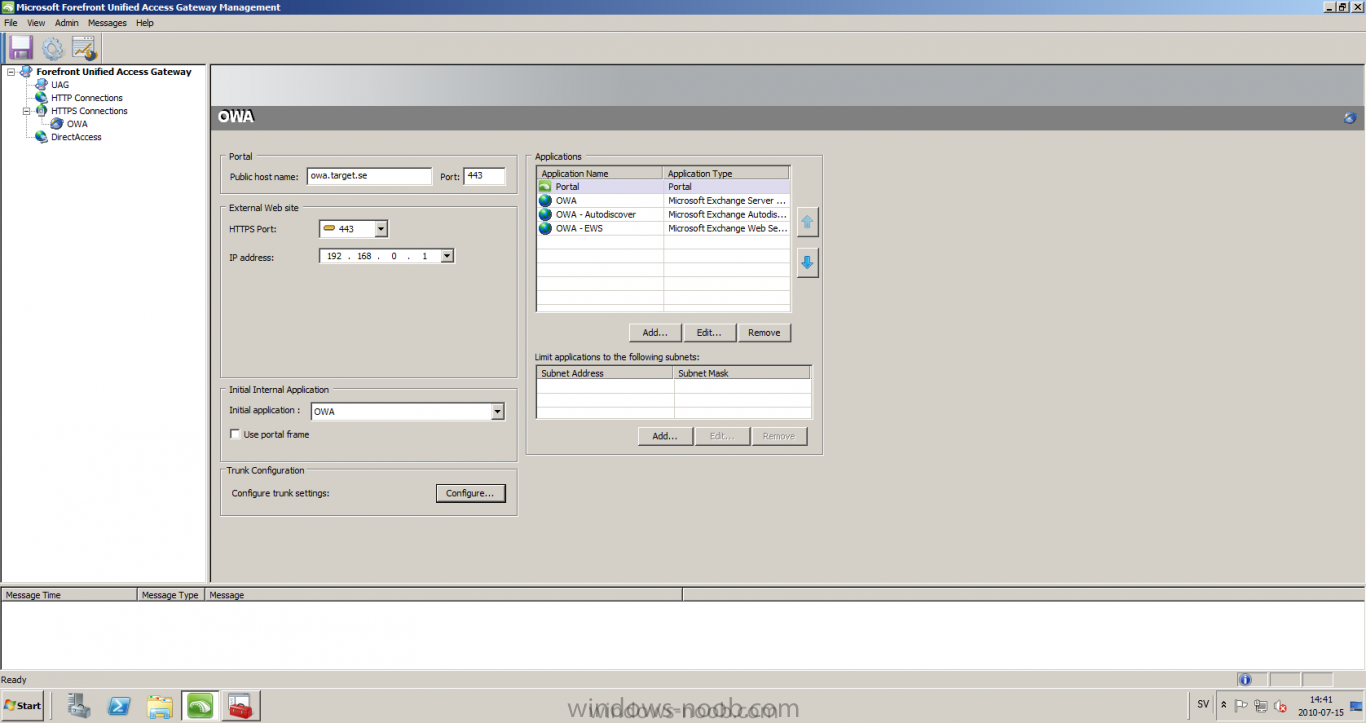Select the DirectAccess tree item label
1366x723 pixels.
76,137
